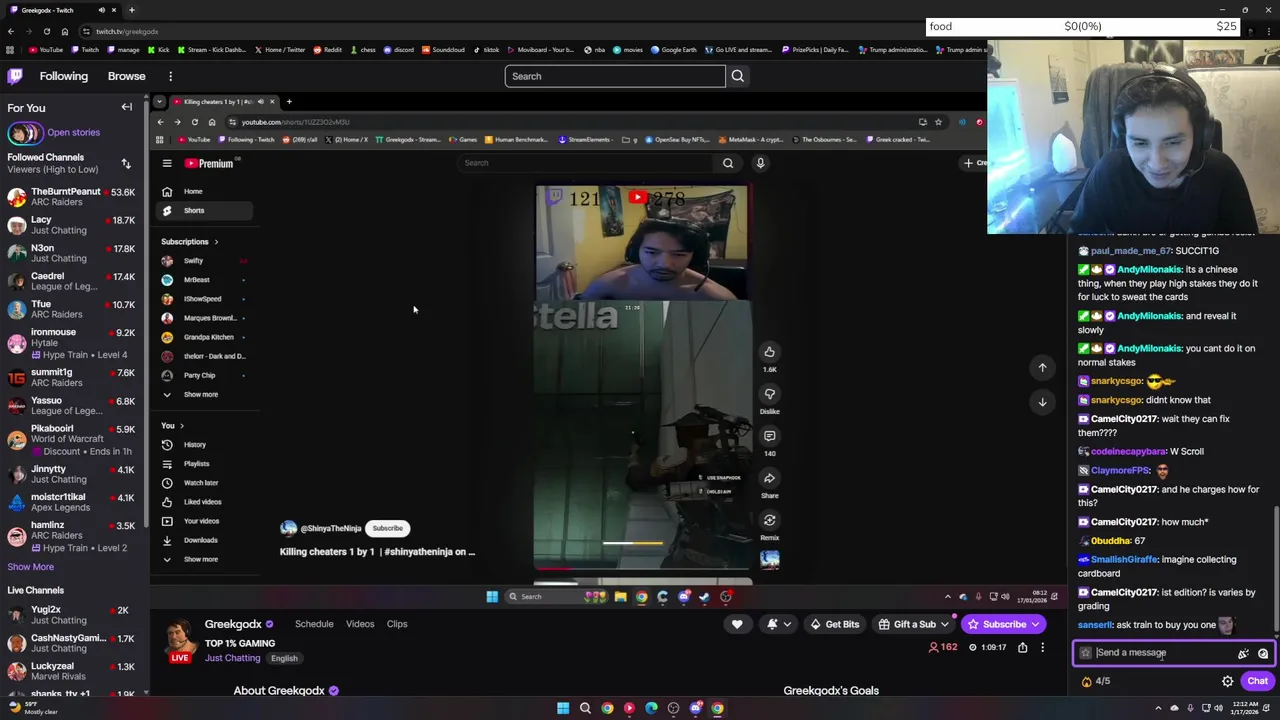Like the YouTube short
This screenshot has width=1280, height=720.
tap(769, 352)
